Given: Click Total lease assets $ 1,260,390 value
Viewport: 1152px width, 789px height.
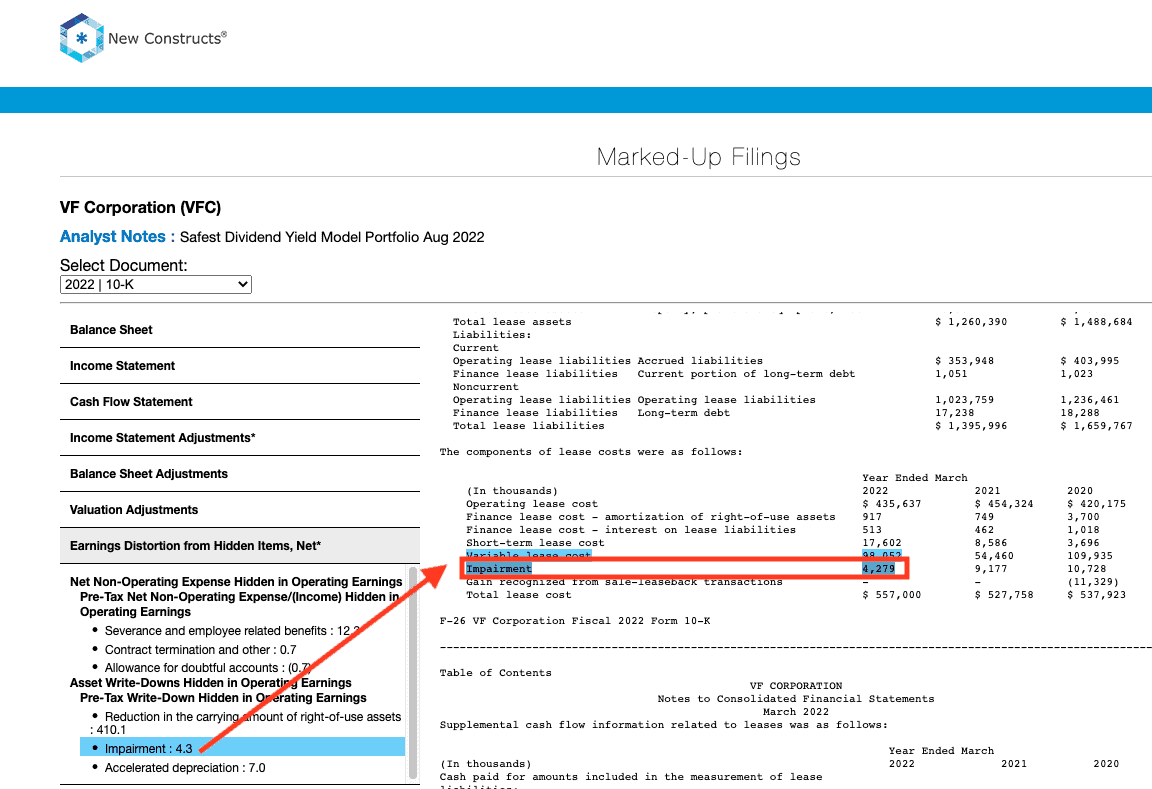Looking at the screenshot, I should (971, 322).
